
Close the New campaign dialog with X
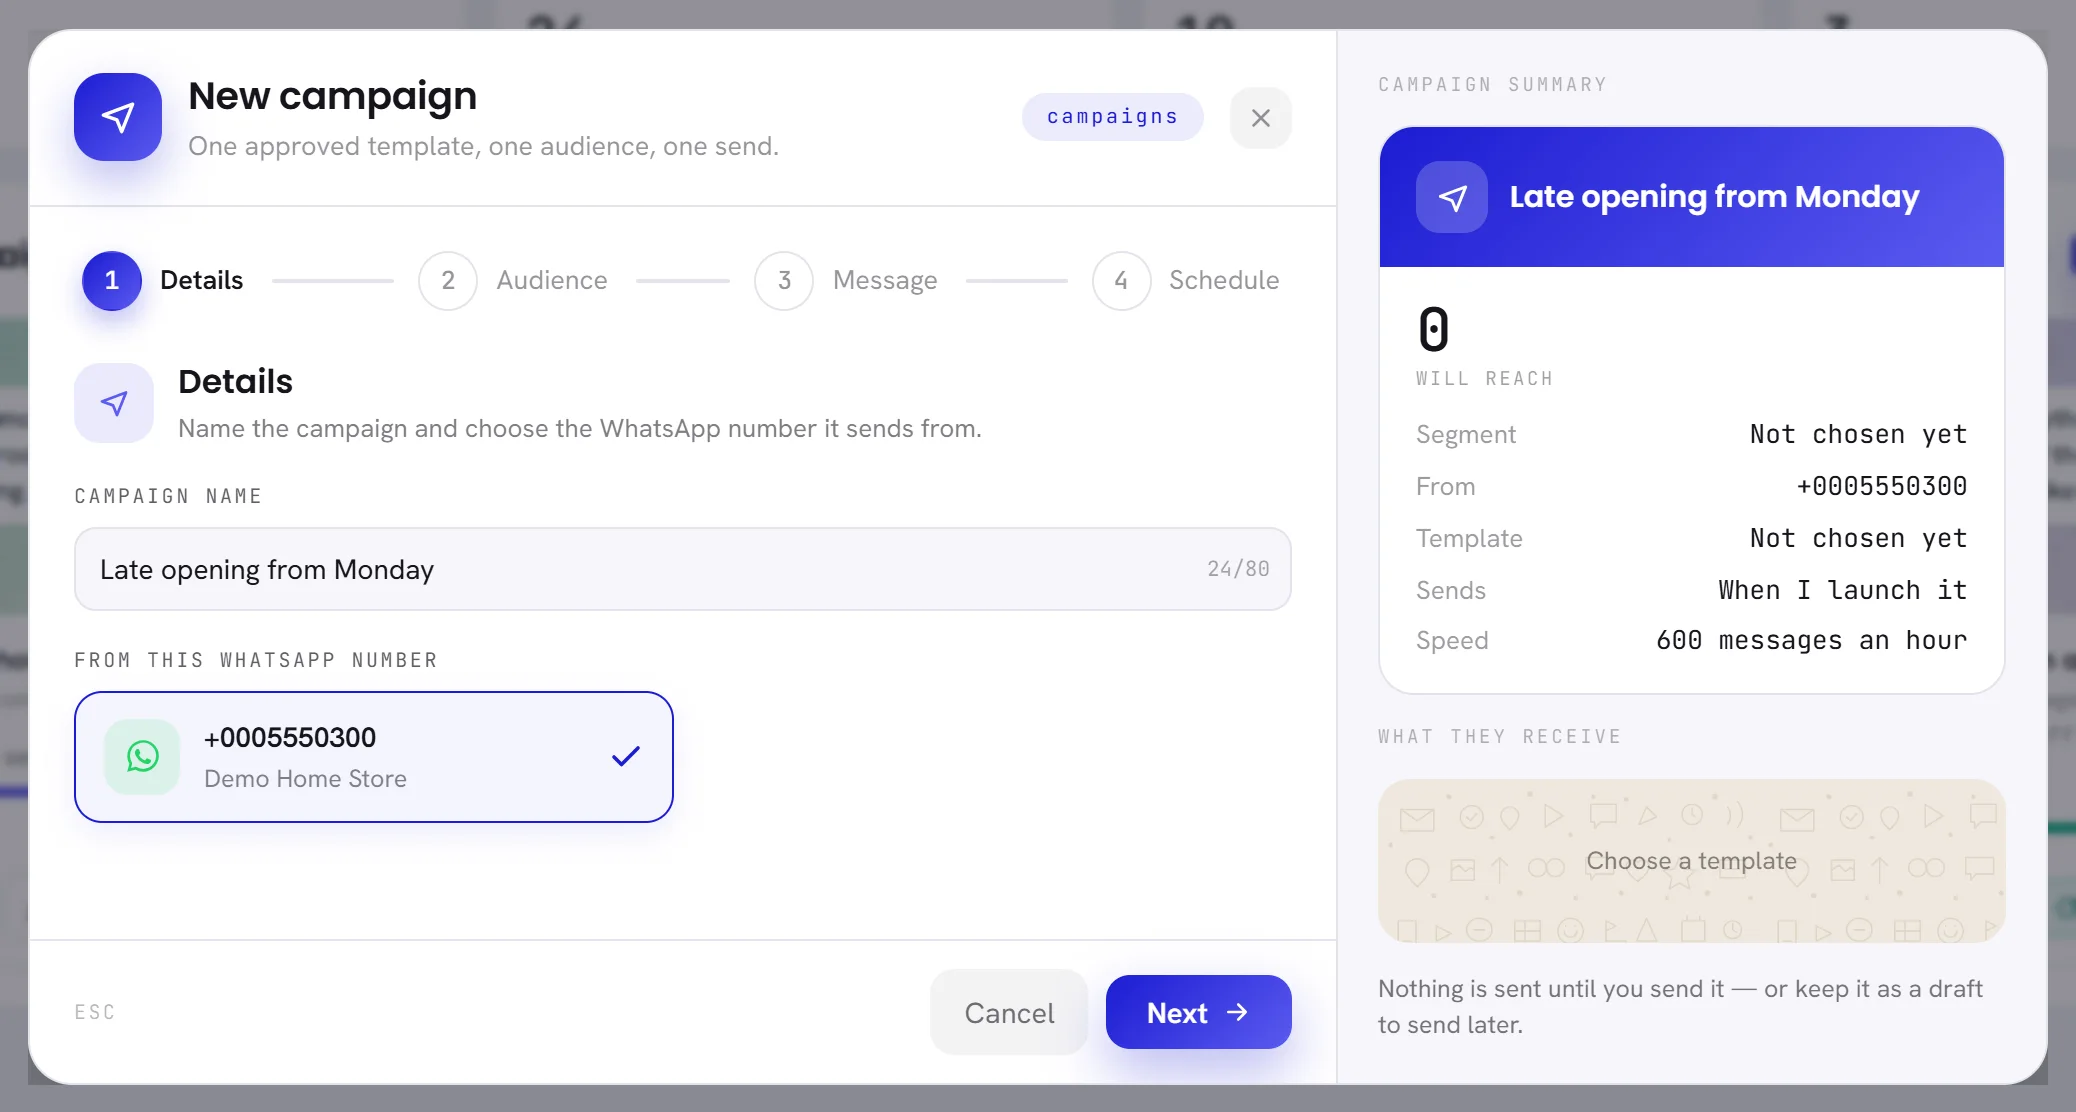point(1261,118)
